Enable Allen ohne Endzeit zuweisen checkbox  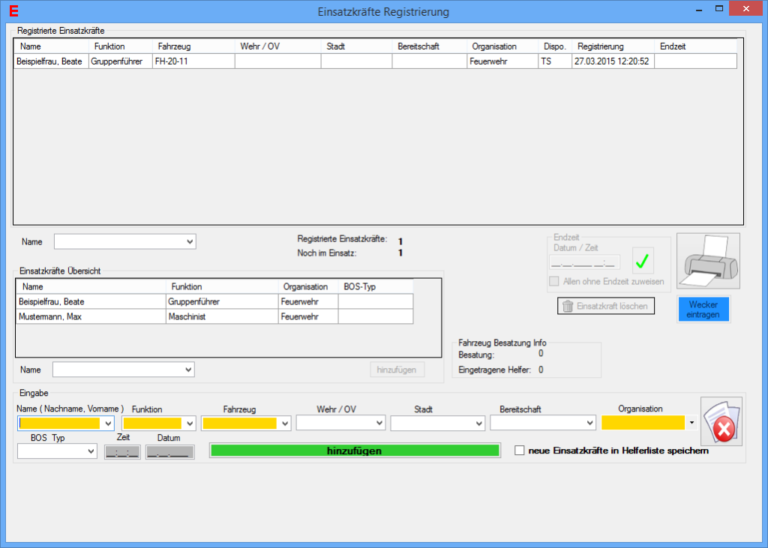coord(554,281)
